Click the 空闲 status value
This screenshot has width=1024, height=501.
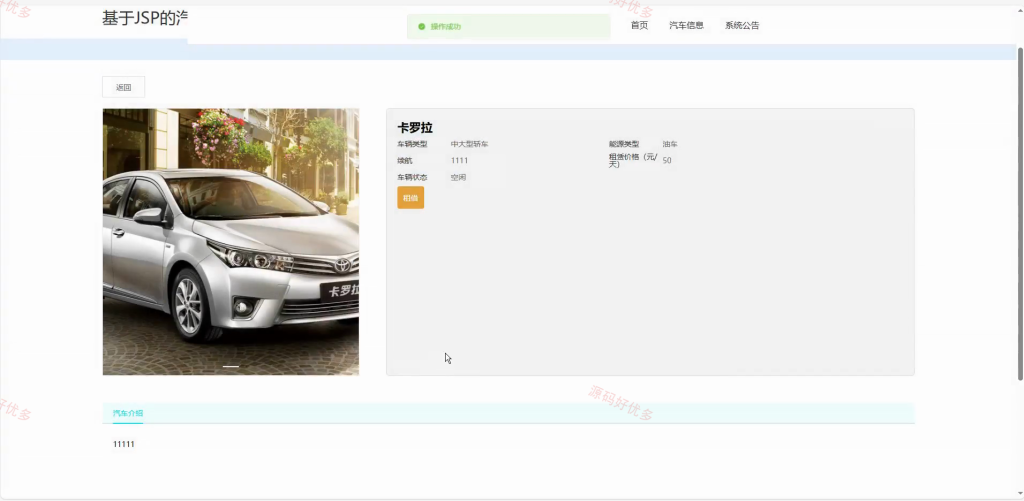[458, 177]
